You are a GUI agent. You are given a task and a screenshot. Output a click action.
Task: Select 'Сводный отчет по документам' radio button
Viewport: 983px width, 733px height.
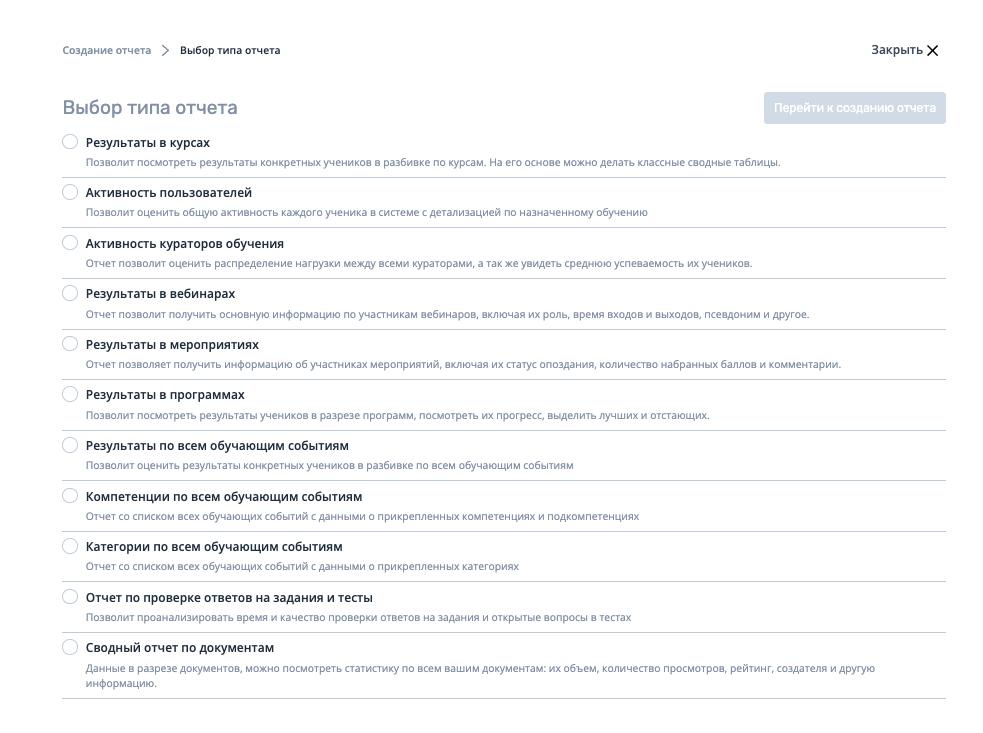pyautogui.click(x=70, y=647)
